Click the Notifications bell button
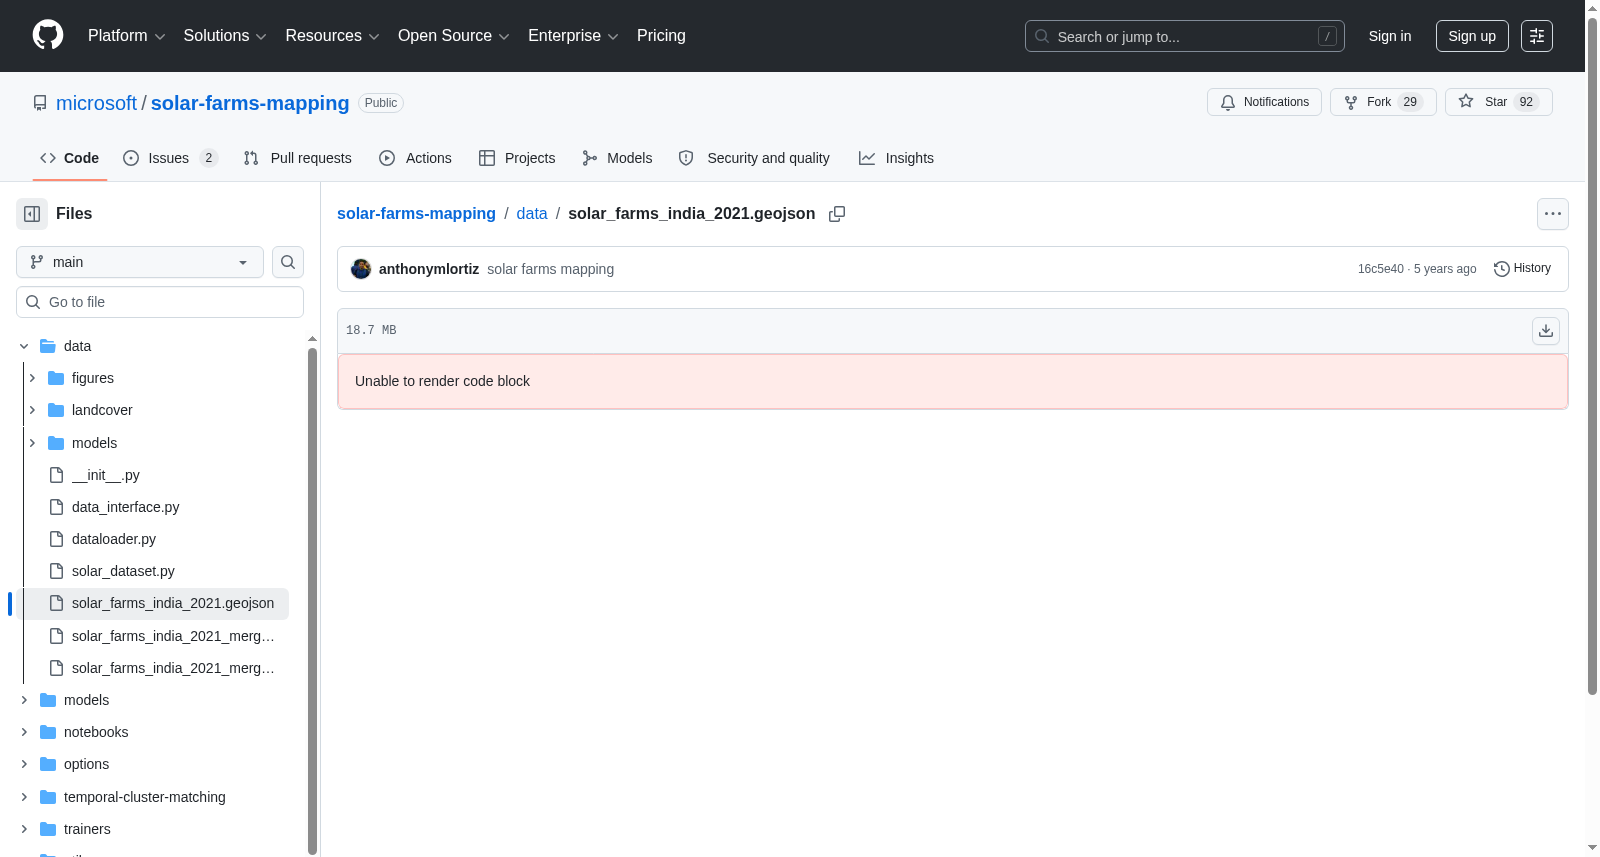 coord(1264,102)
